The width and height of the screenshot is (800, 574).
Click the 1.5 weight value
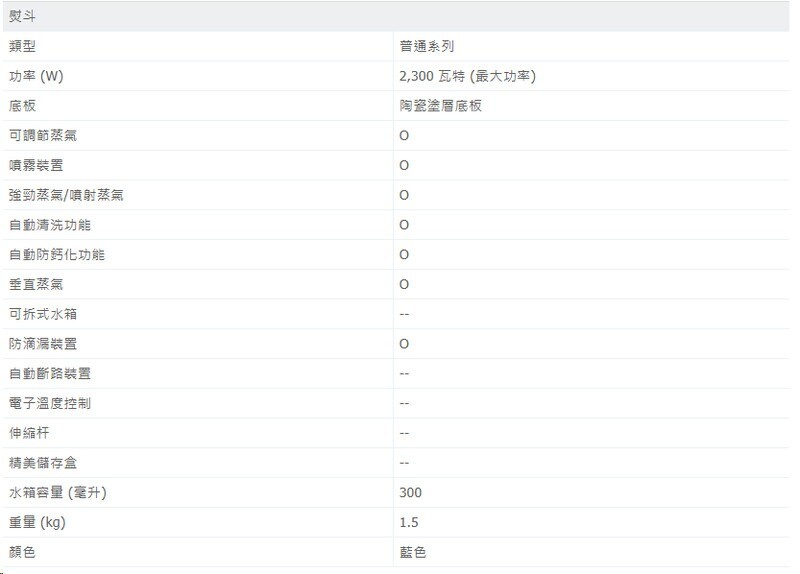[408, 522]
